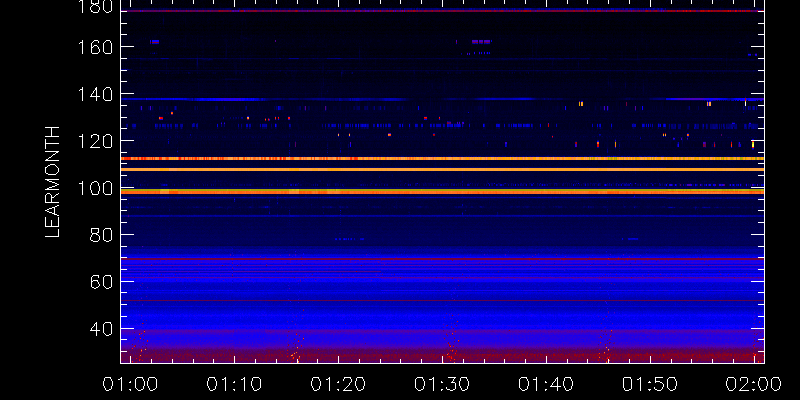Click the 40 frequency axis label
This screenshot has height=400, width=800.
(101, 329)
